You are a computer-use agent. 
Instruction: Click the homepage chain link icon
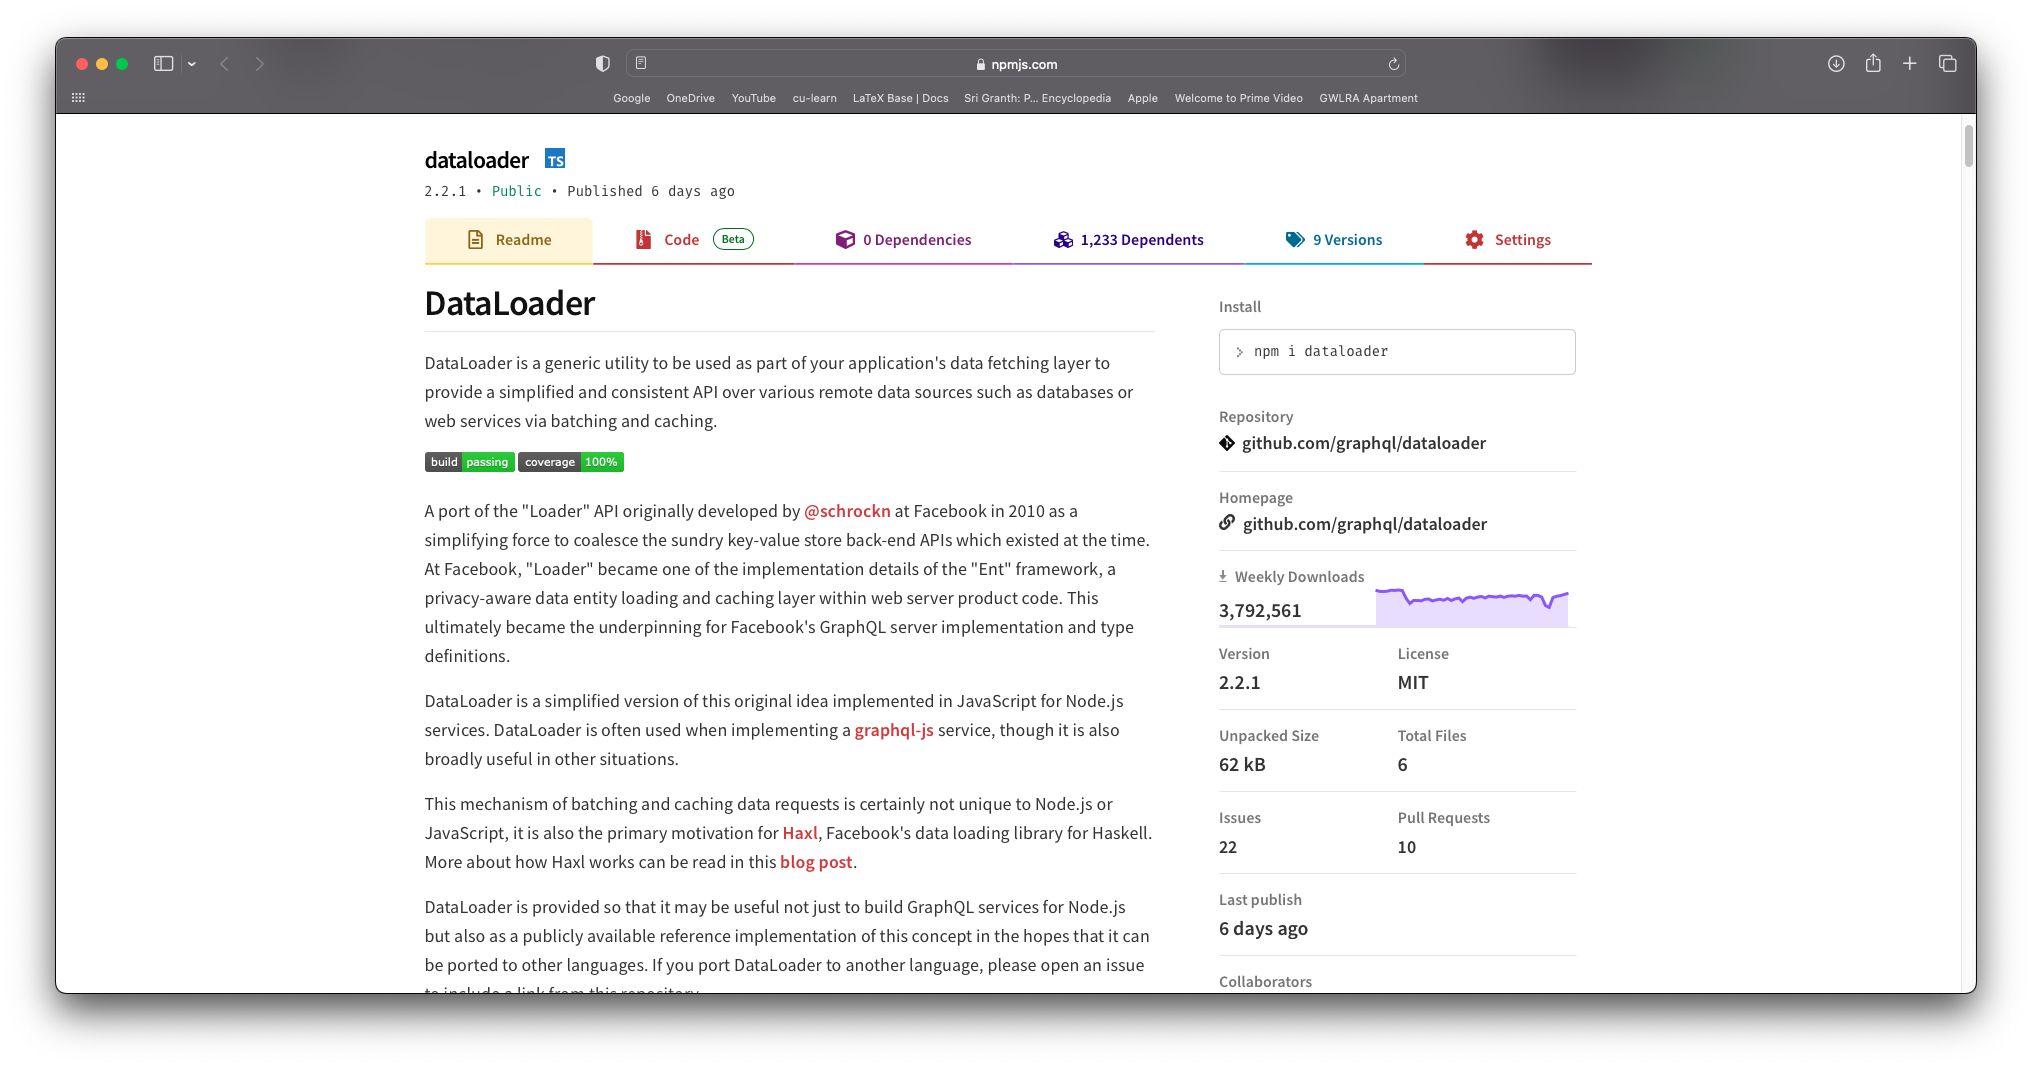point(1227,523)
